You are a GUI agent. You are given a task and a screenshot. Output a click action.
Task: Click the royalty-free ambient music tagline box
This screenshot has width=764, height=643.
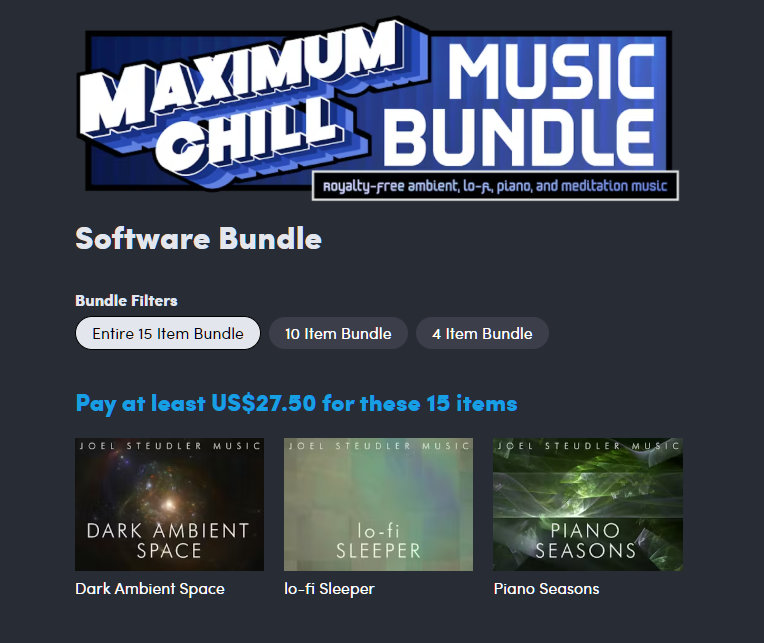point(495,186)
